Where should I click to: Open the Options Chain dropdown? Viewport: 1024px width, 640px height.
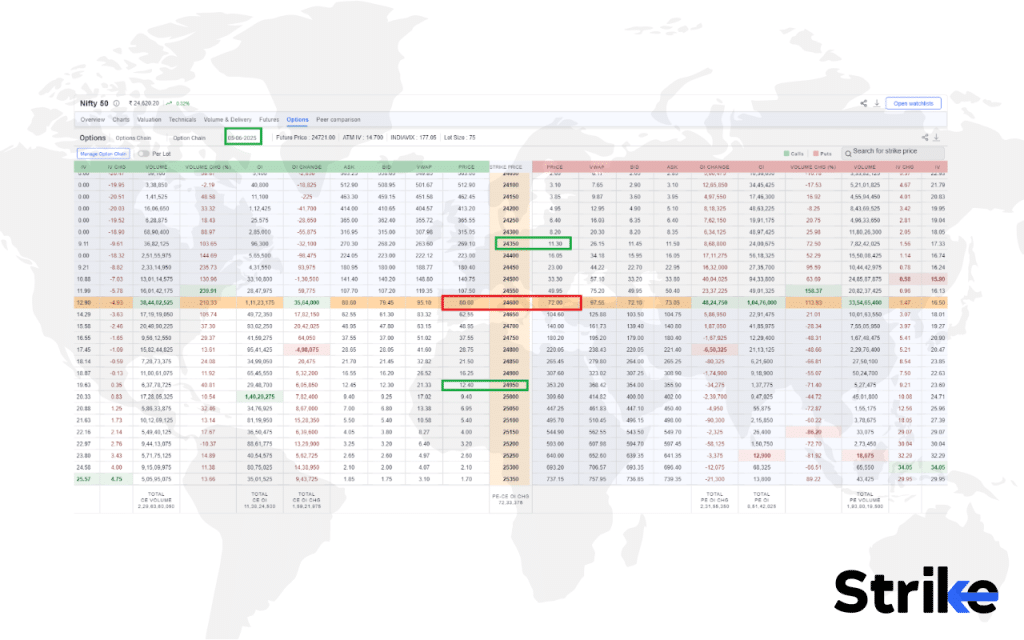coord(133,138)
